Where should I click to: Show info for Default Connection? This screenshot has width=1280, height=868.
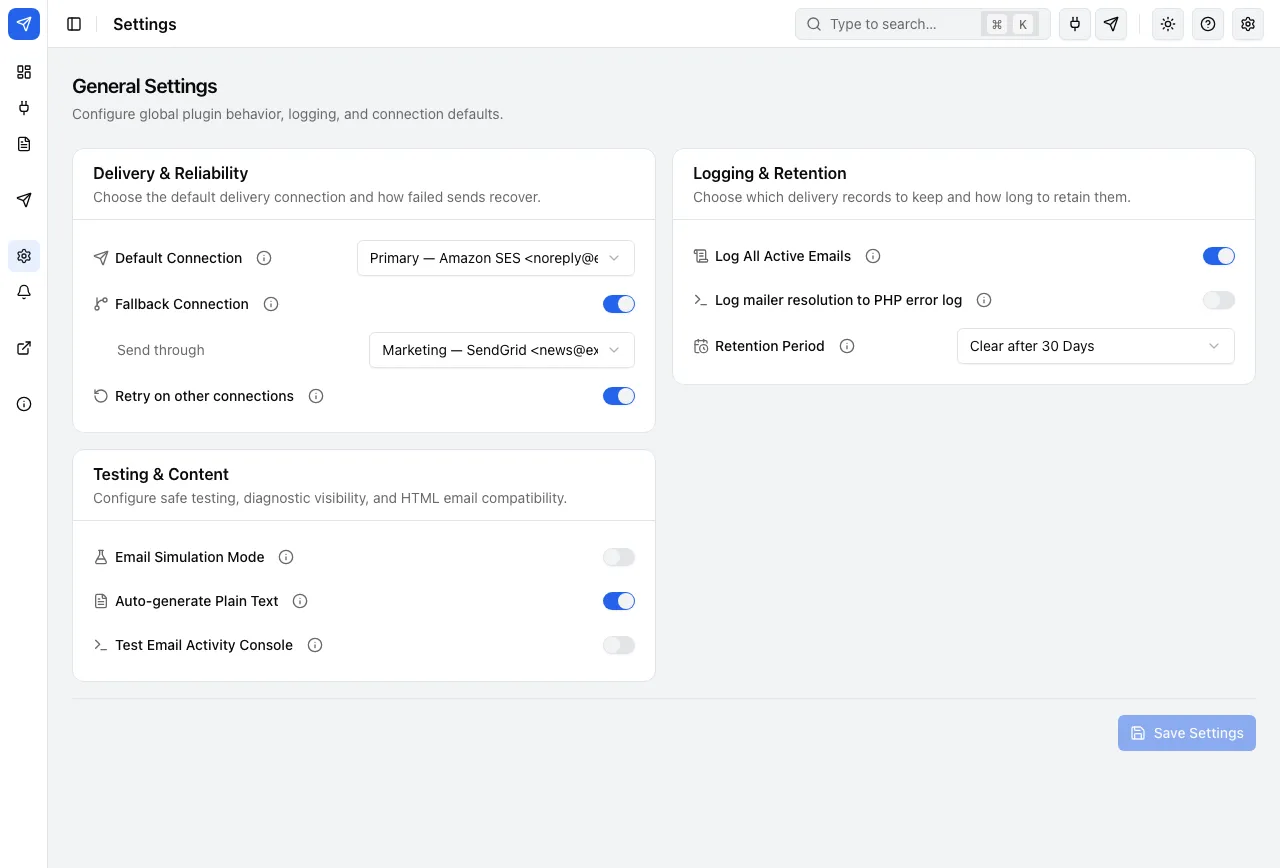coord(264,258)
